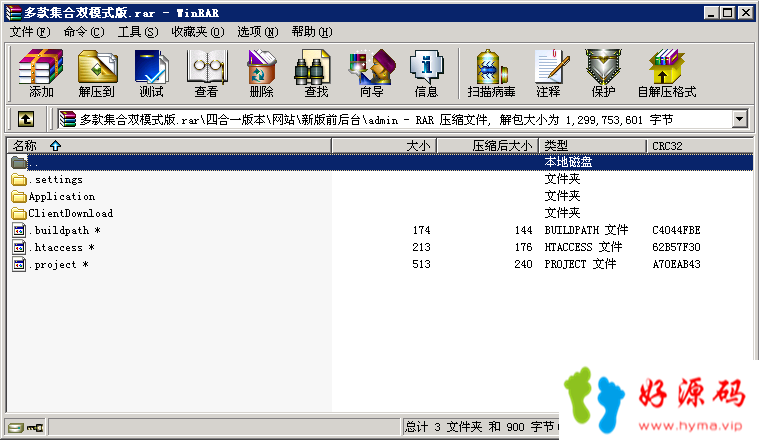This screenshot has height=440, width=759.
Task: Go up one folder level arrow
Action: click(26, 119)
